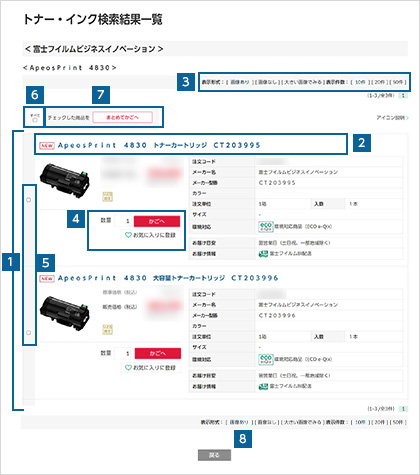Screen dimensions: 420x475
Task: Click NEW badge beside the CT203995 title
Action: (47, 146)
